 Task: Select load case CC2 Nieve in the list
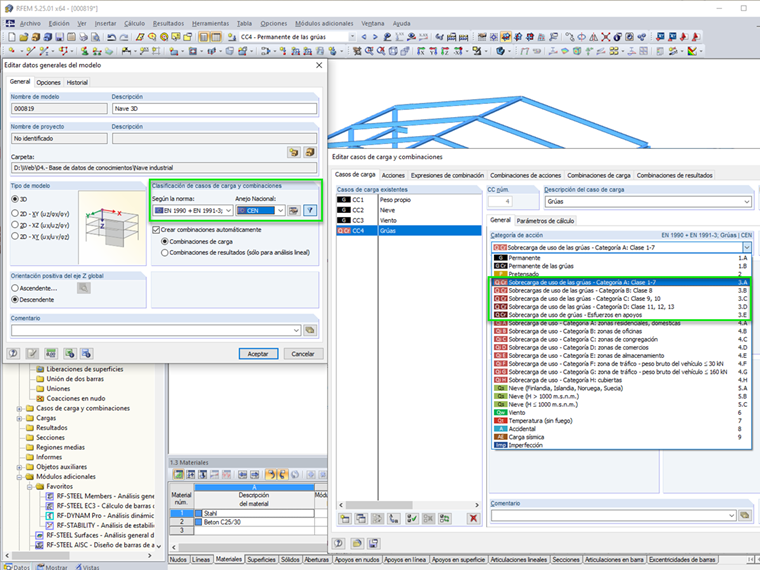pyautogui.click(x=409, y=210)
